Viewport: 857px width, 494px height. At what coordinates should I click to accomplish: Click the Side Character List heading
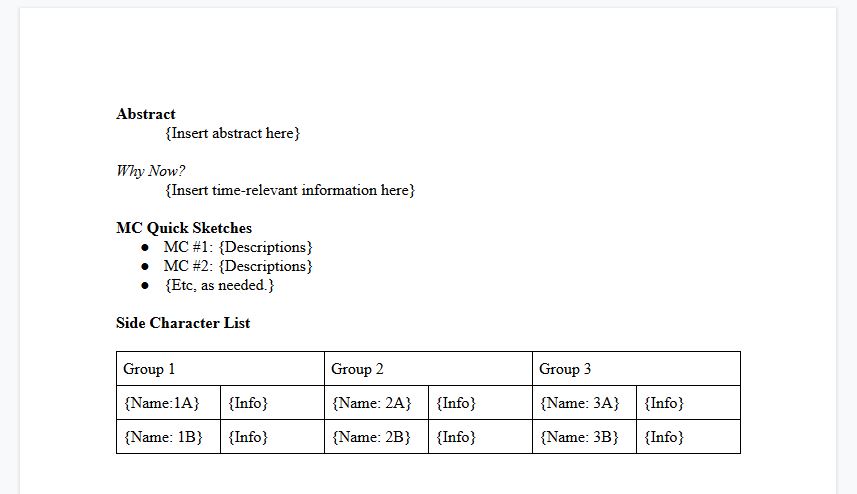[183, 323]
